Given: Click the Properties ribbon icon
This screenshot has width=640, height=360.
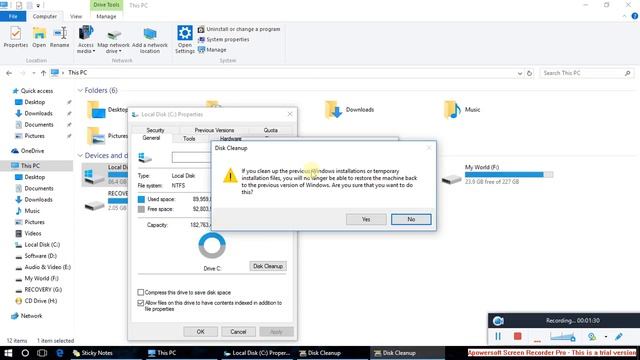Looking at the screenshot, I should 16,37.
